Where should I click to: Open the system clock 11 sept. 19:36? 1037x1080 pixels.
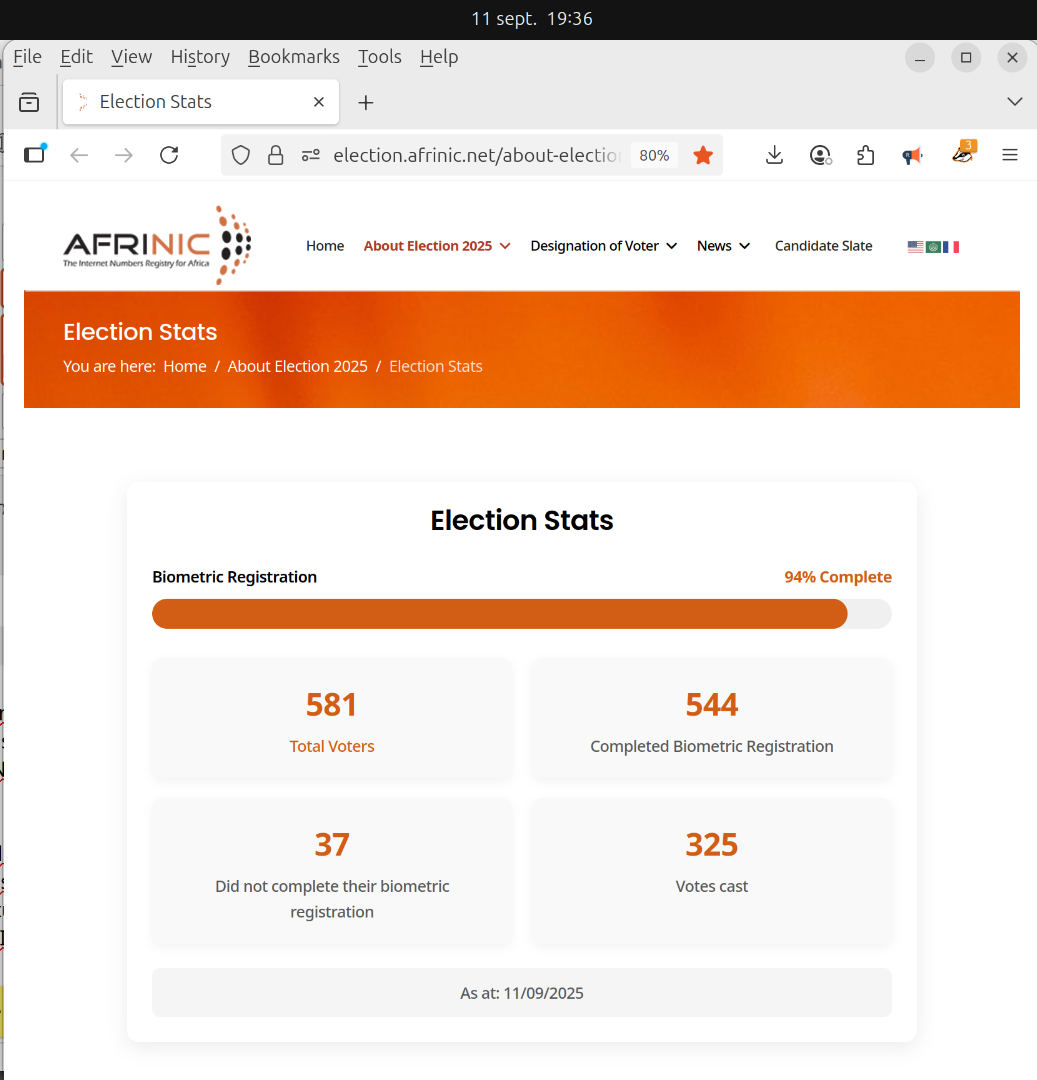532,19
